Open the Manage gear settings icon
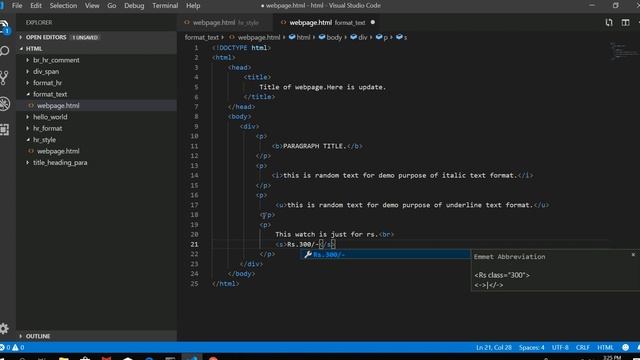The height and width of the screenshot is (360, 640). (4, 328)
